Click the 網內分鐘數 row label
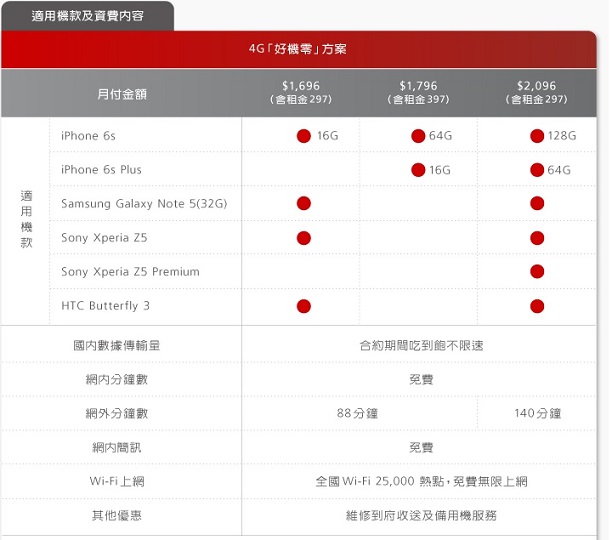 coord(117,380)
